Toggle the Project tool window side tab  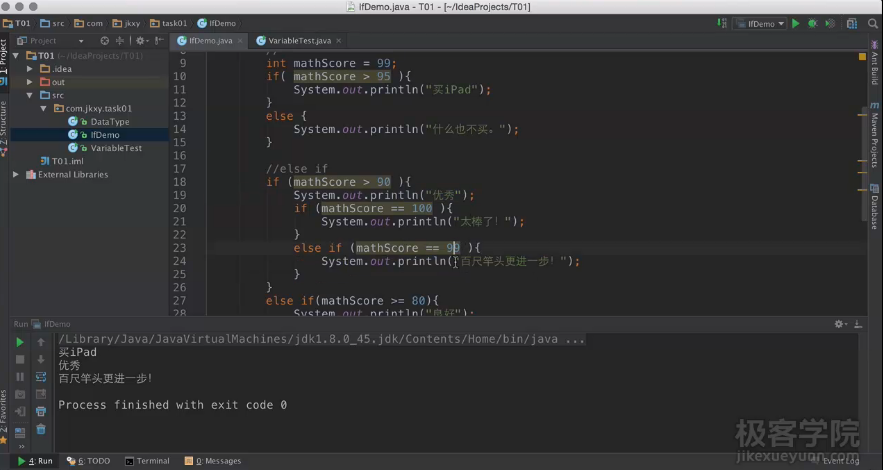pos(4,58)
